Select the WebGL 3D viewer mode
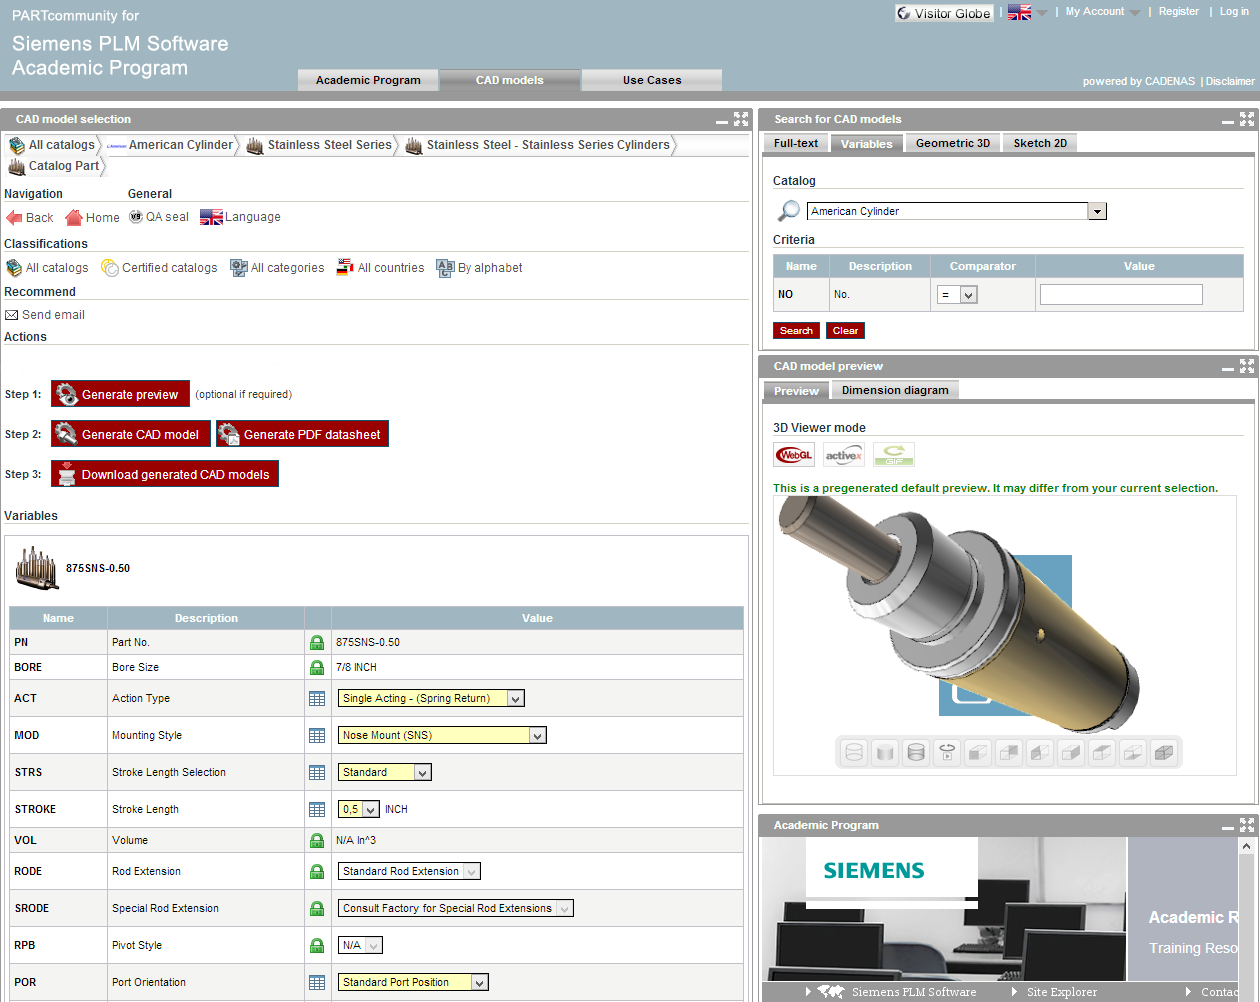The image size is (1260, 1002). tap(794, 455)
